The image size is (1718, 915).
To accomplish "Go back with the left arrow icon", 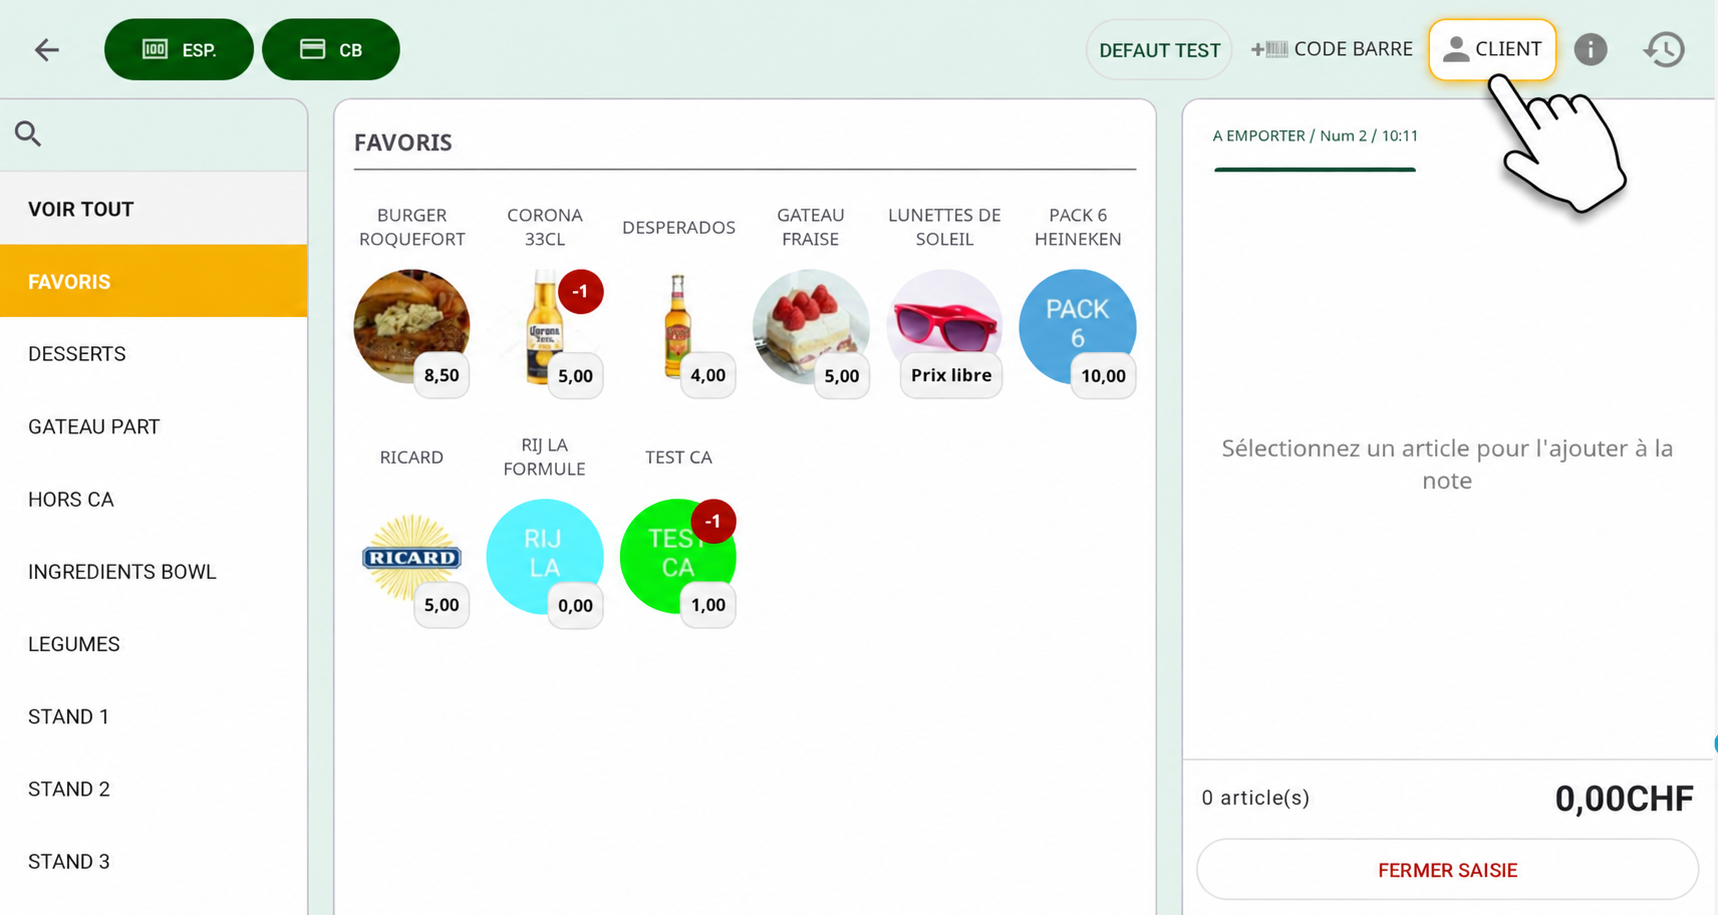I will pyautogui.click(x=47, y=49).
